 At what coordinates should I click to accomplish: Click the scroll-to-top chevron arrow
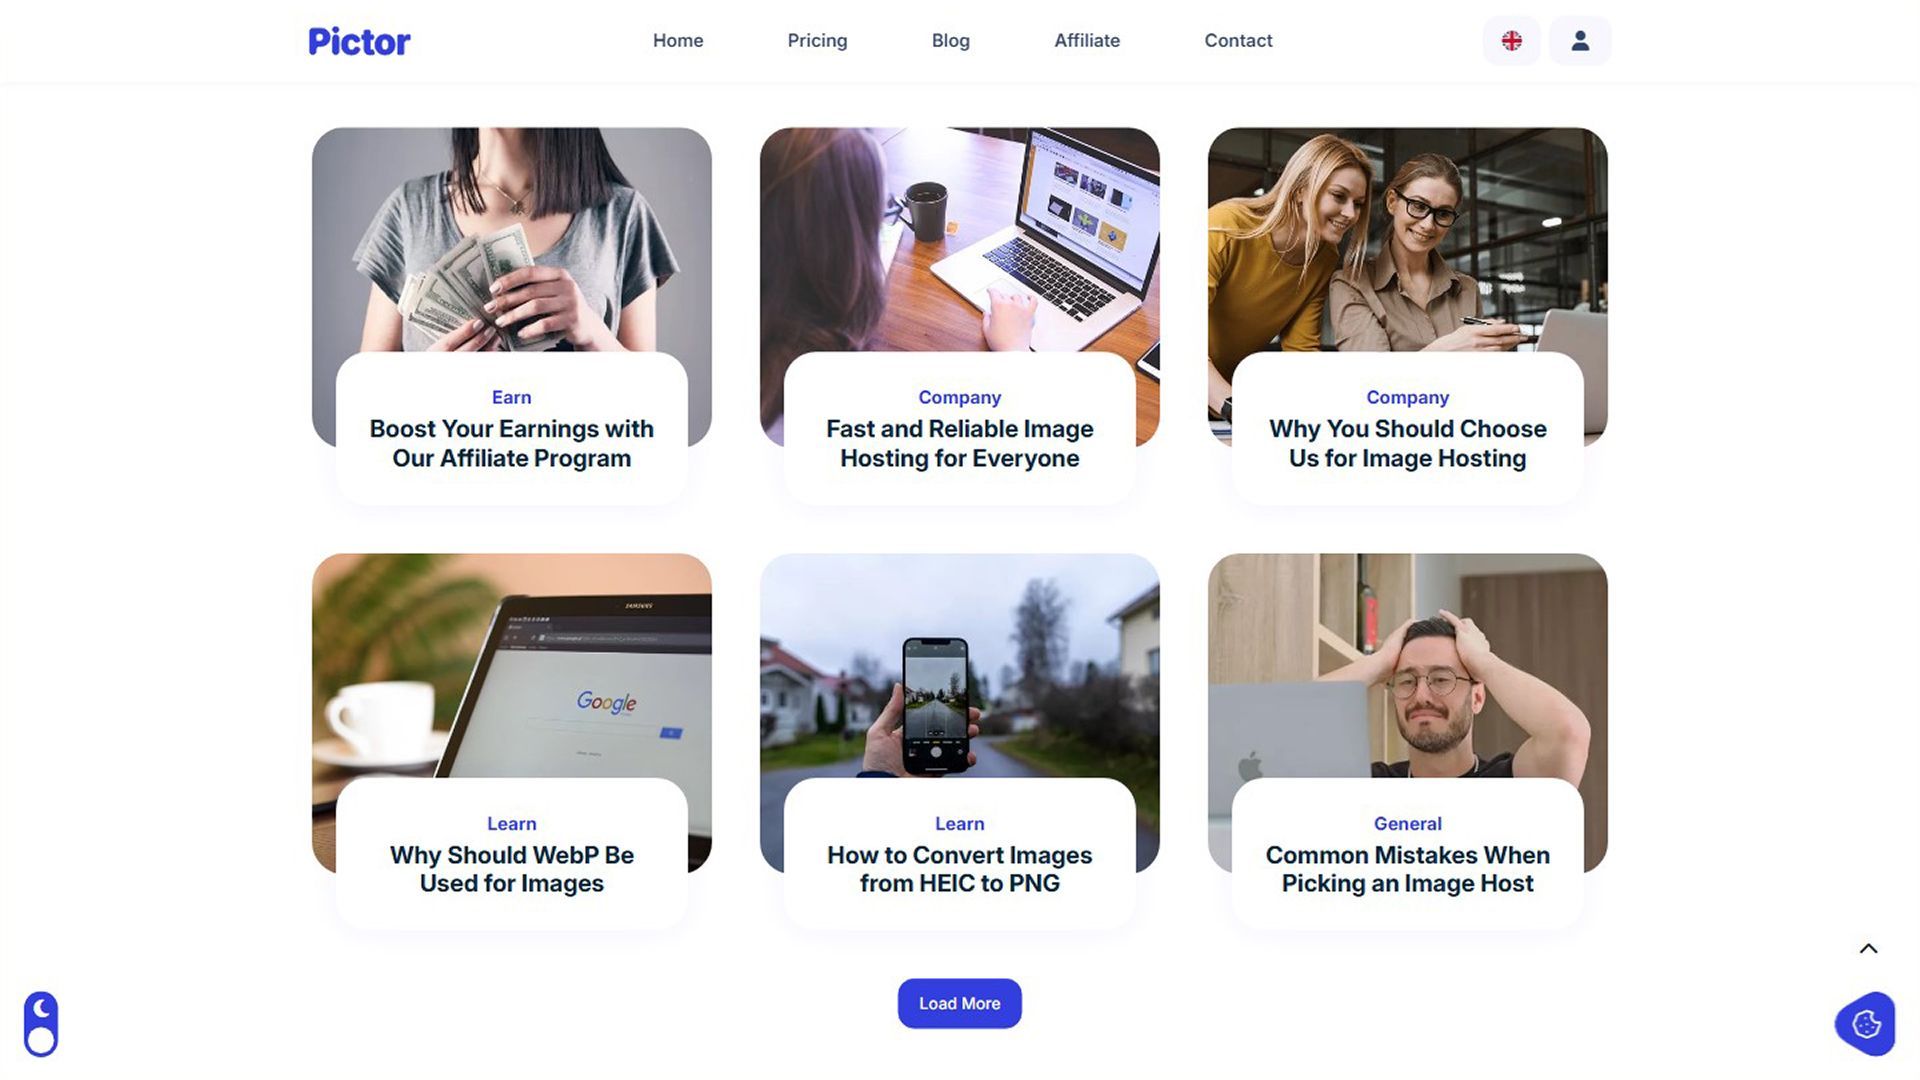(x=1868, y=949)
